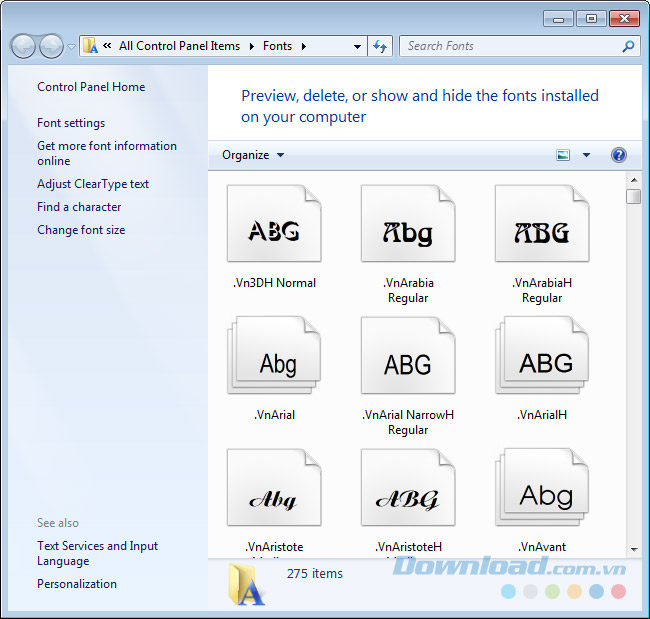The image size is (650, 619).
Task: Click the ".VnArial" font name label
Action: click(274, 415)
